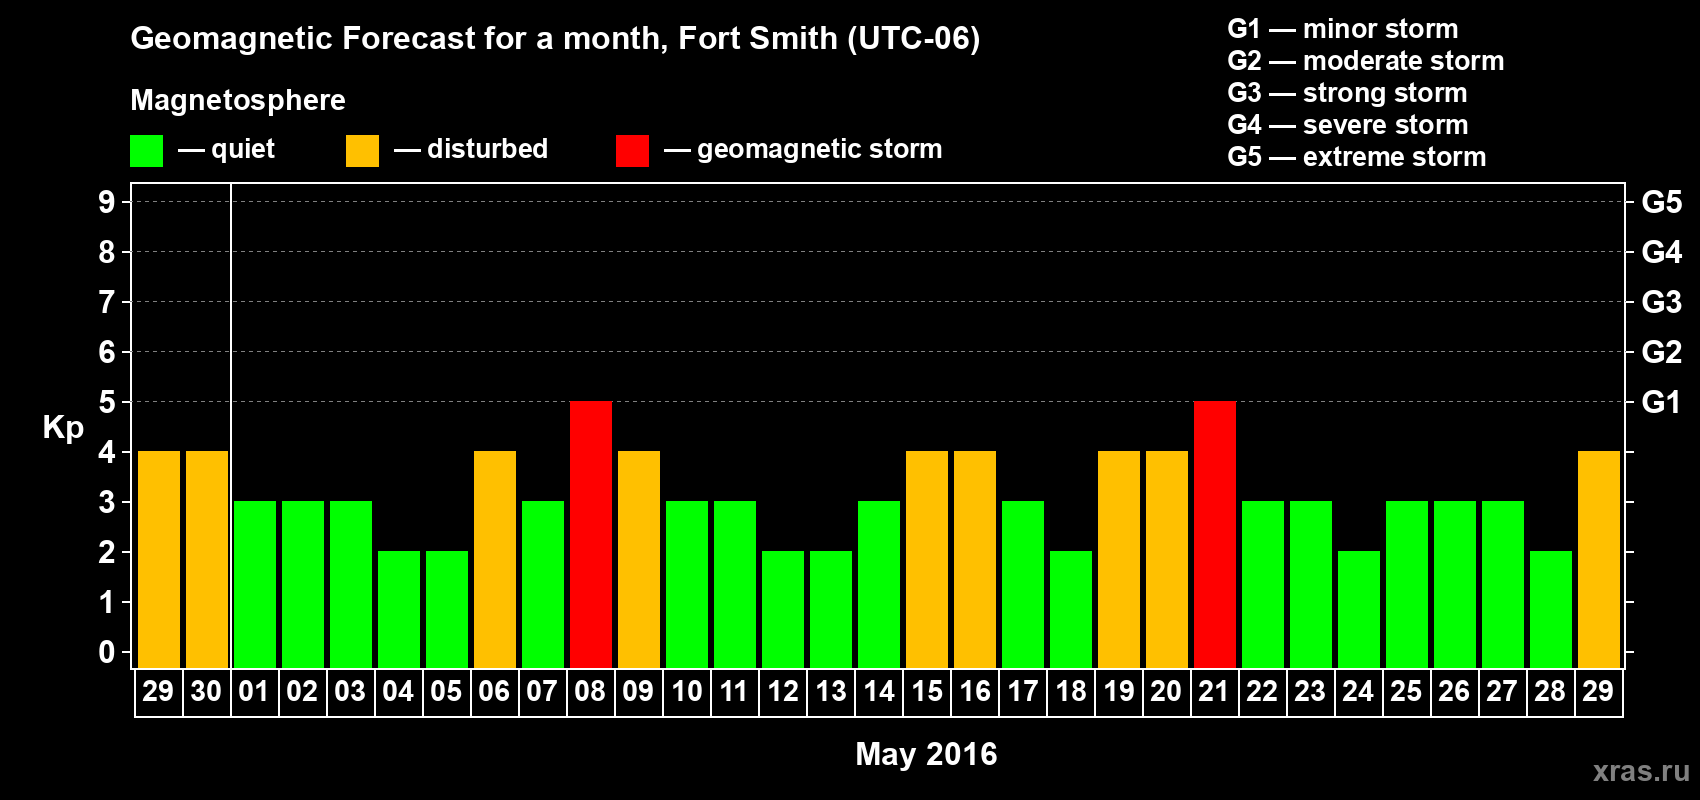The image size is (1700, 800).
Task: Click date label 13 on the axis
Action: (x=830, y=692)
